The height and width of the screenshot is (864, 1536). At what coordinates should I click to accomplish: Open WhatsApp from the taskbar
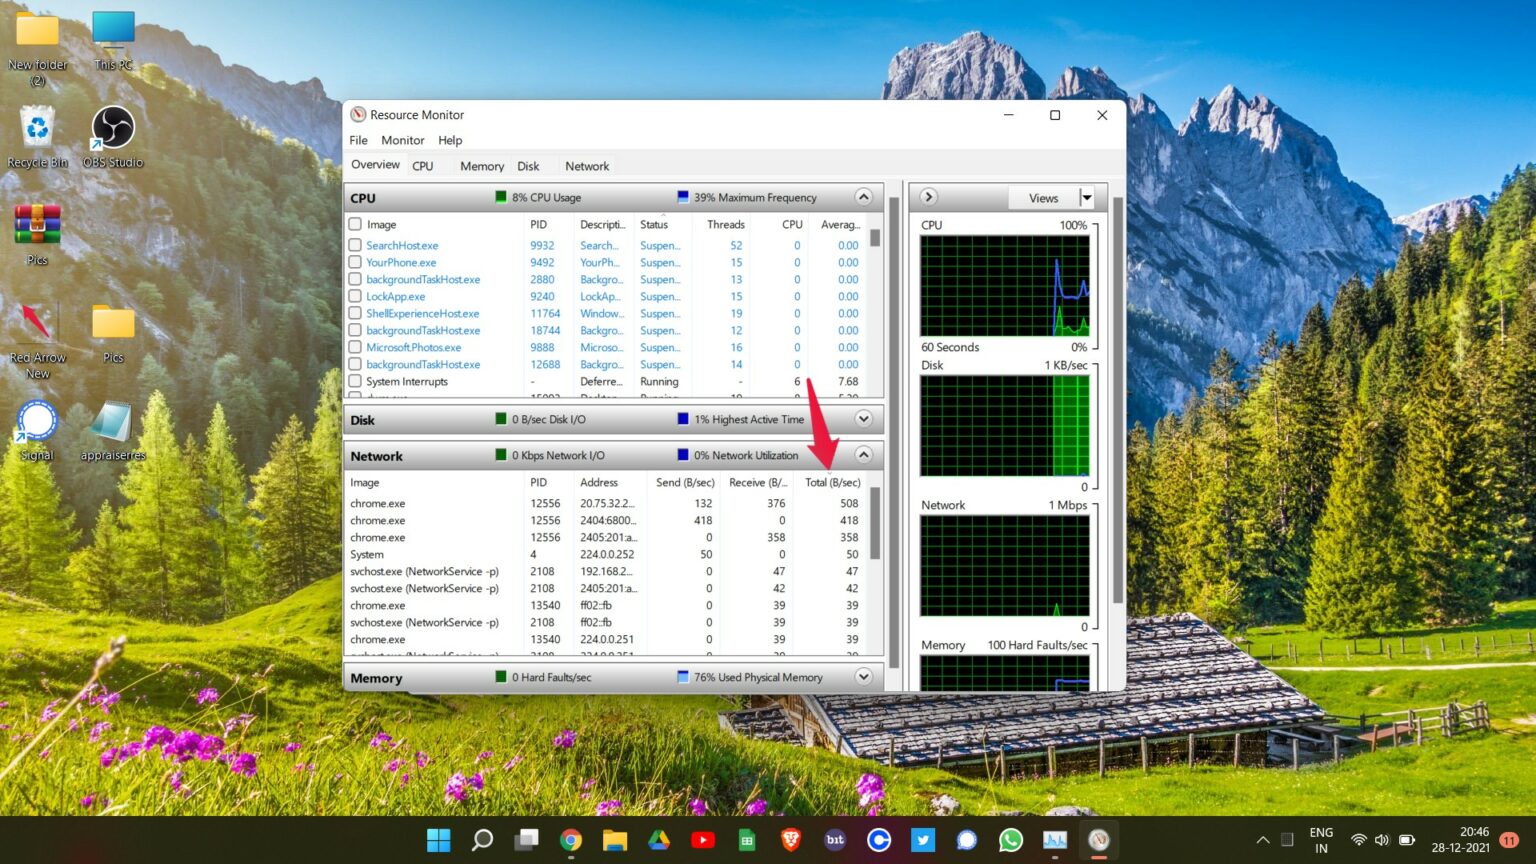click(x=1010, y=840)
